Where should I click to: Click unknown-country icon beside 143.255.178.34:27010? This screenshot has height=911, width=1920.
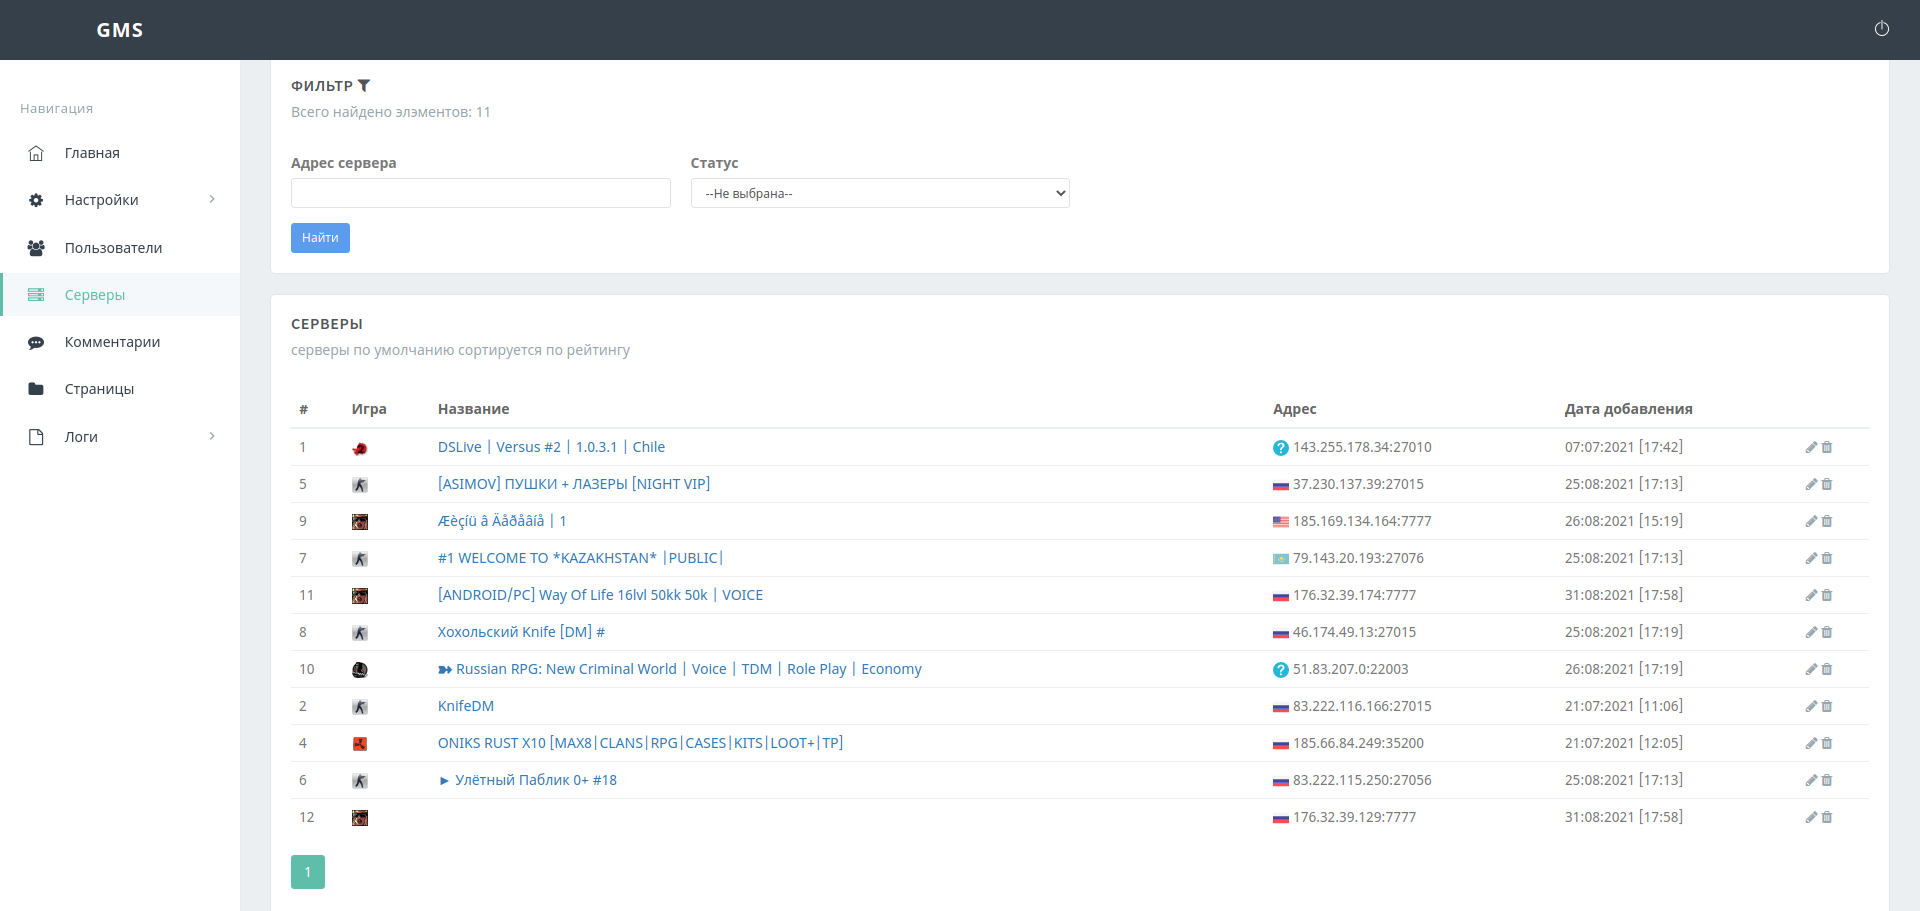click(1280, 448)
